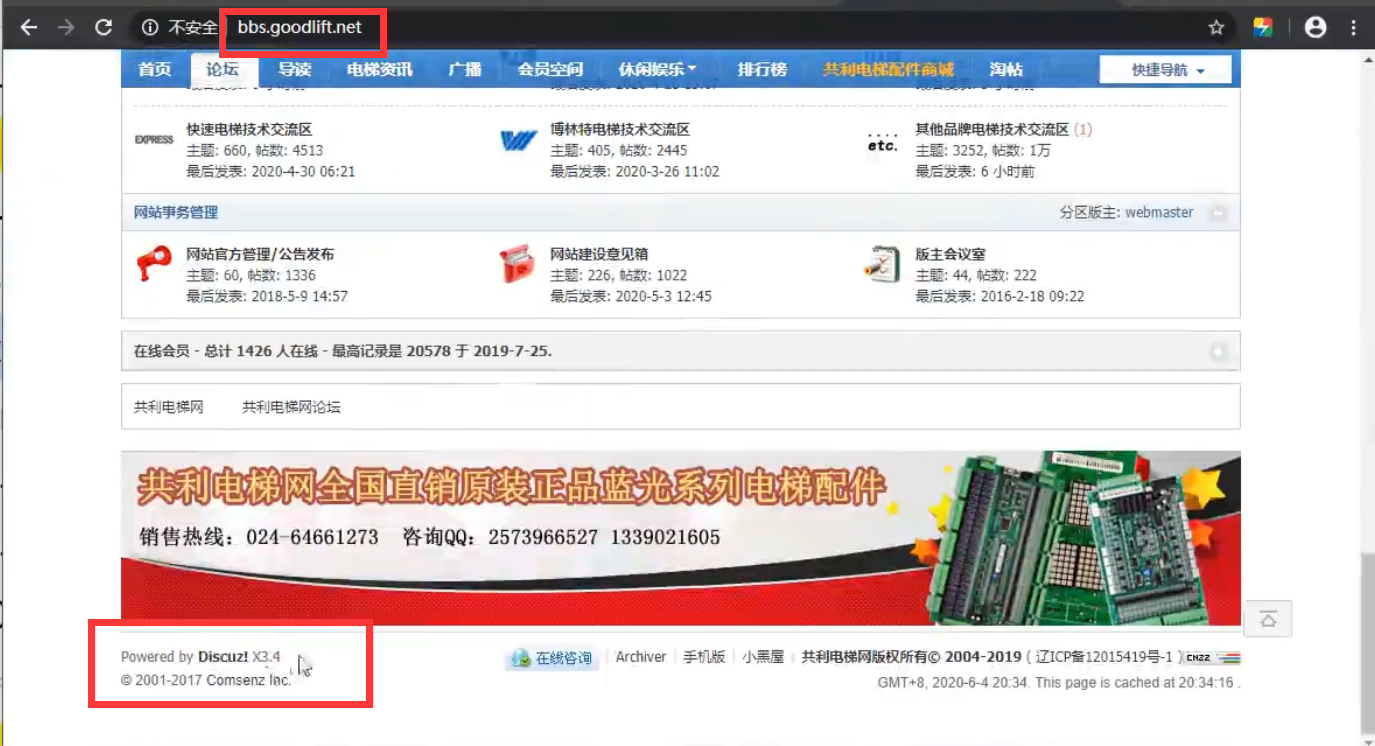
Task: Click the elevator parts advertisement banner
Action: (680, 538)
